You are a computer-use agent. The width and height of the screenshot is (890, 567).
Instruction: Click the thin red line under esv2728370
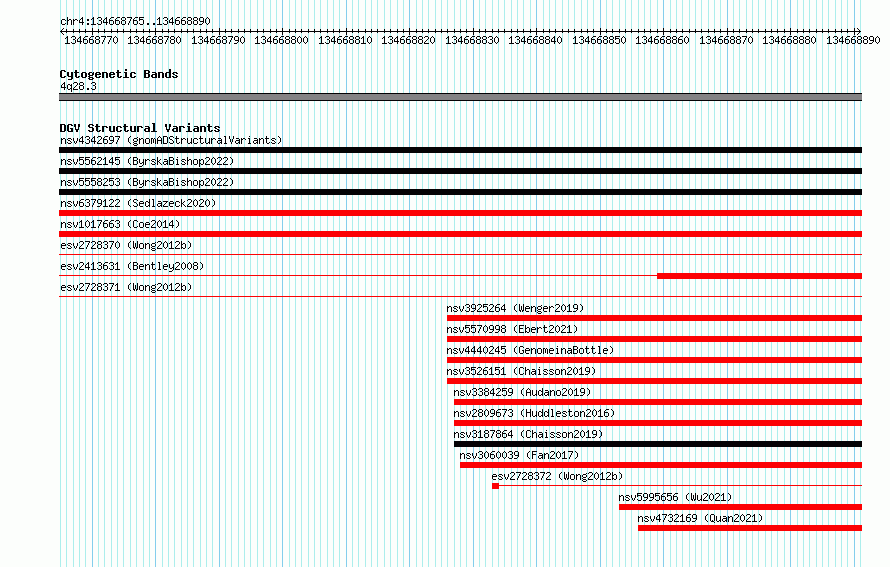[460, 255]
